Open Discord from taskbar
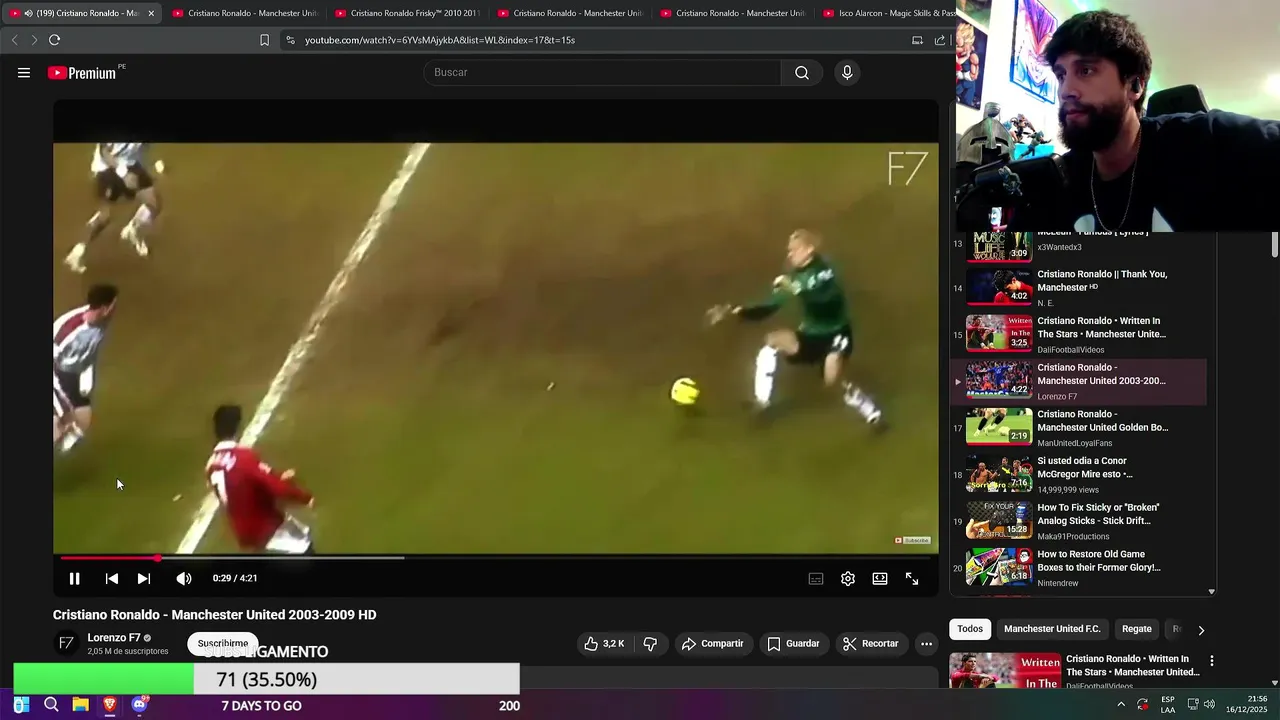1280x720 pixels. coord(139,705)
